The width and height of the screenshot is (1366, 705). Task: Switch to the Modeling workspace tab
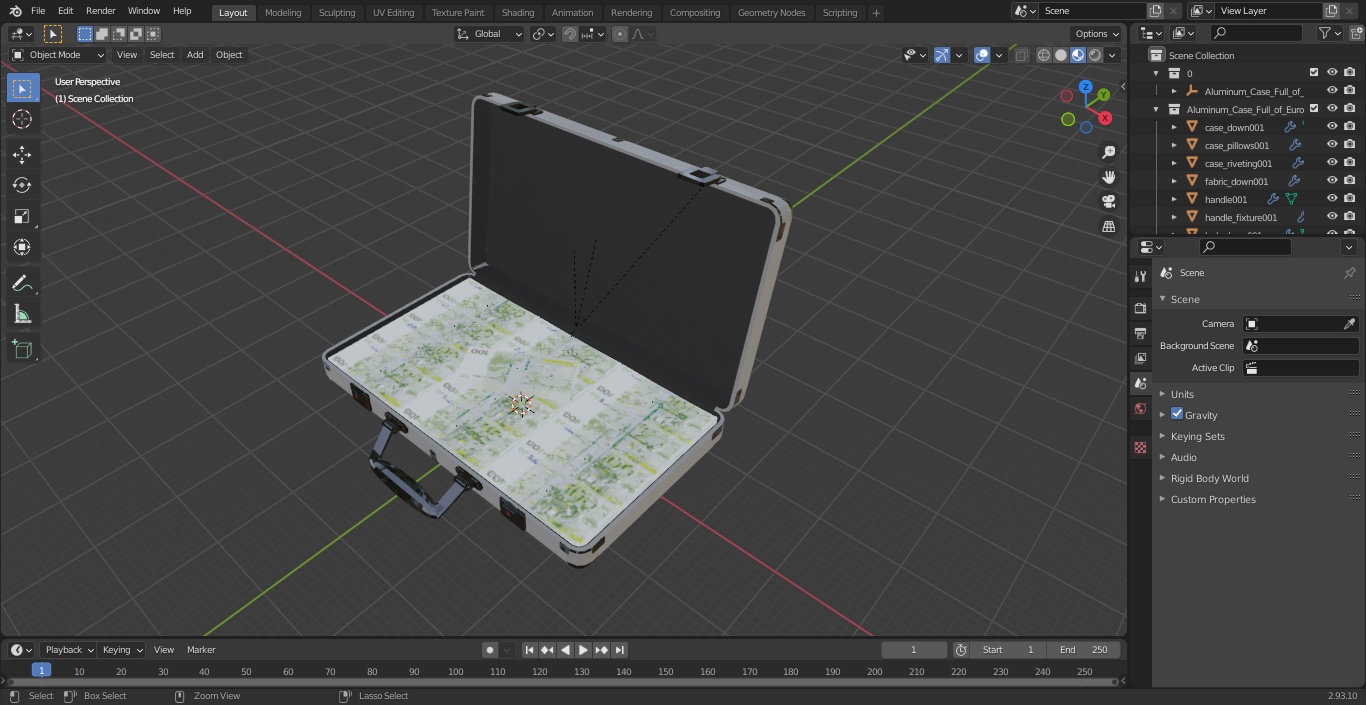[283, 12]
